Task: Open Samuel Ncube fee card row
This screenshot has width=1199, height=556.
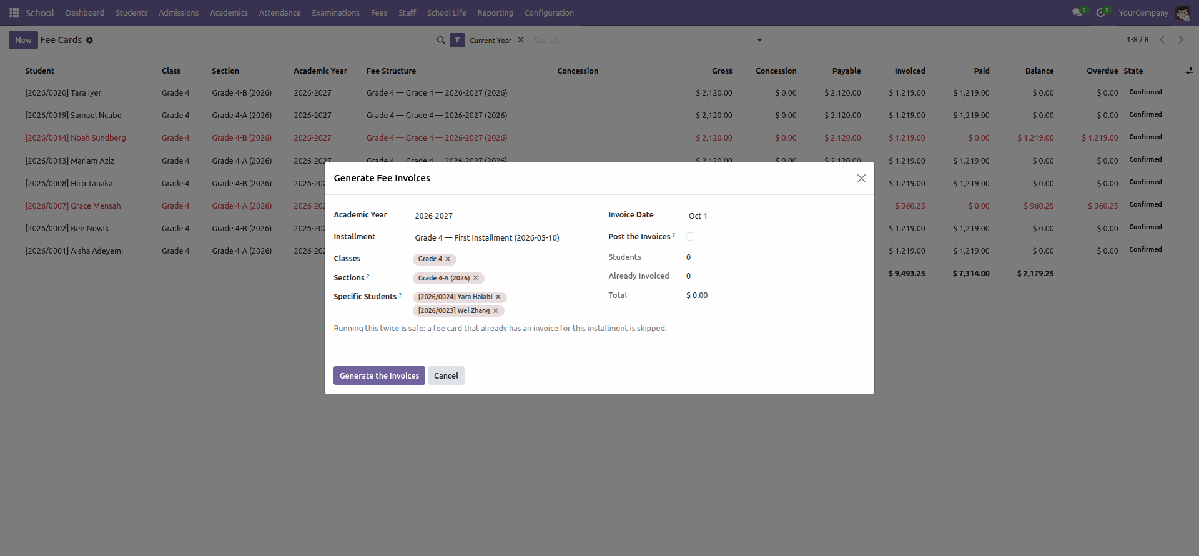Action: click(600, 115)
